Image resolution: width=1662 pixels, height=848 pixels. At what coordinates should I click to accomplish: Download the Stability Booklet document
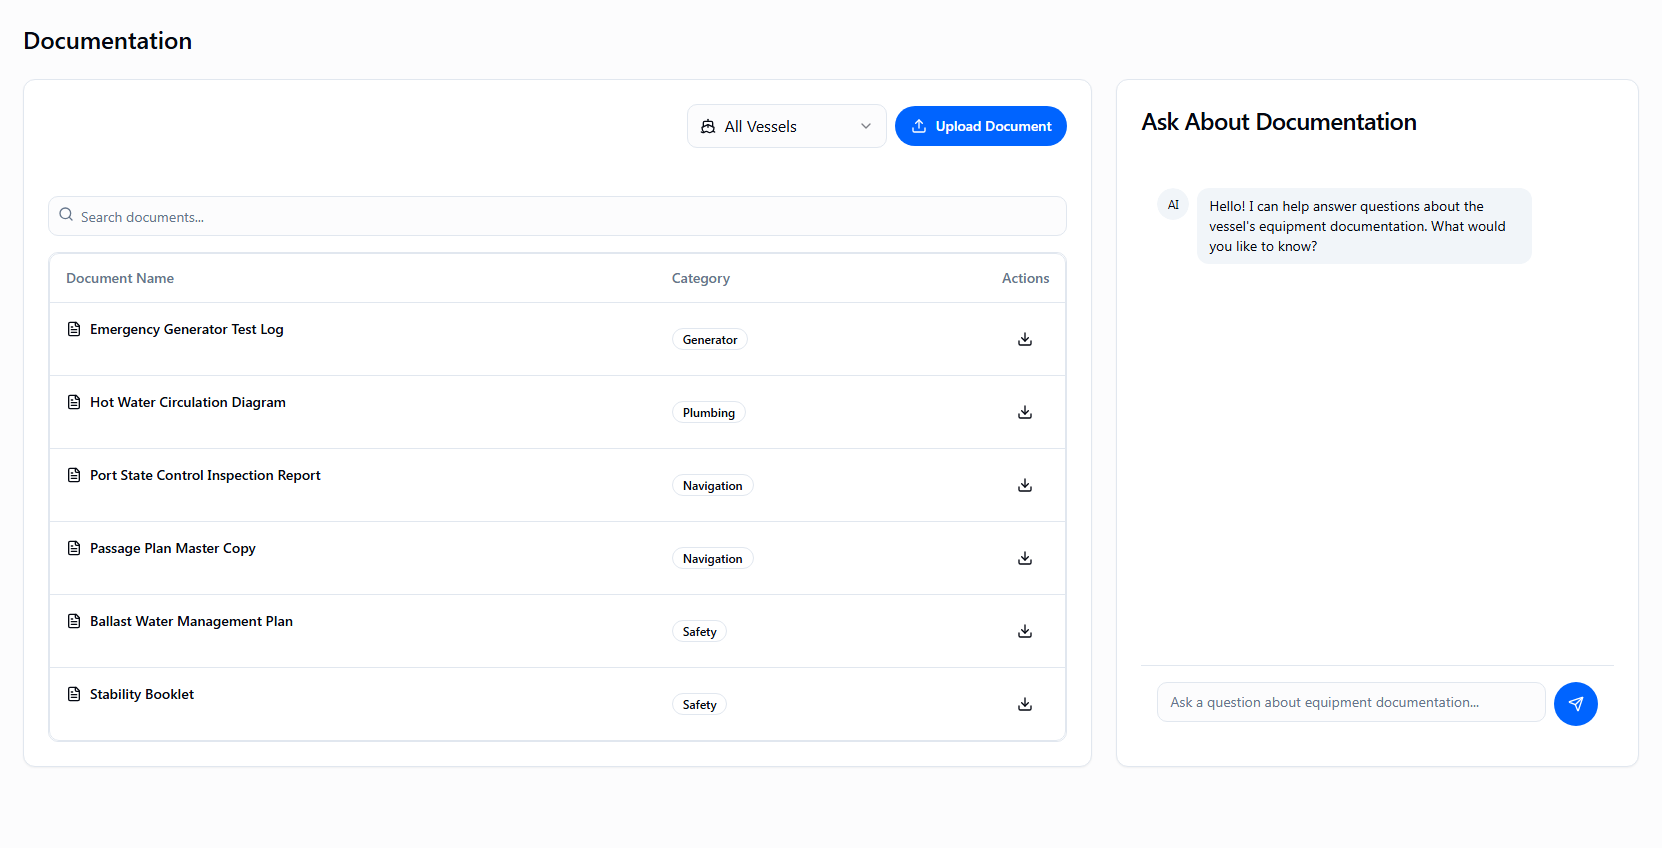click(x=1024, y=704)
